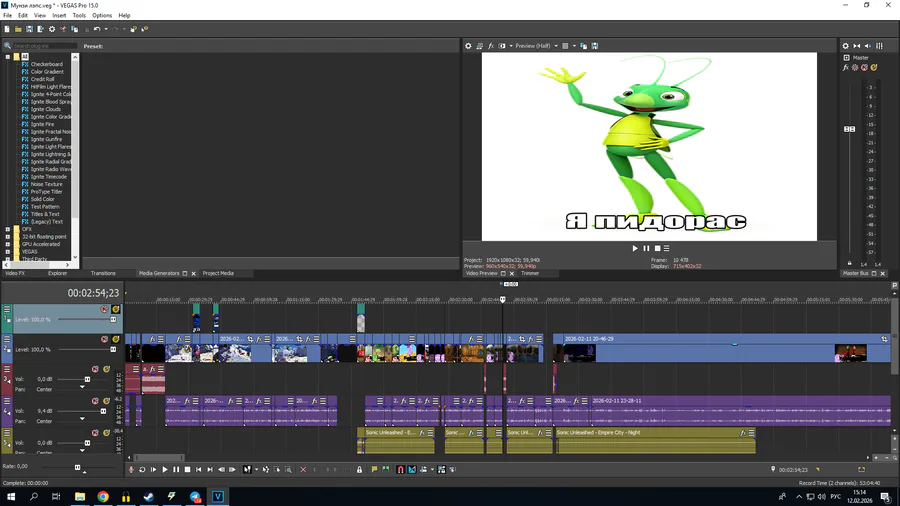900x506 pixels.
Task: Click the Search plug-ins field
Action: (x=44, y=45)
